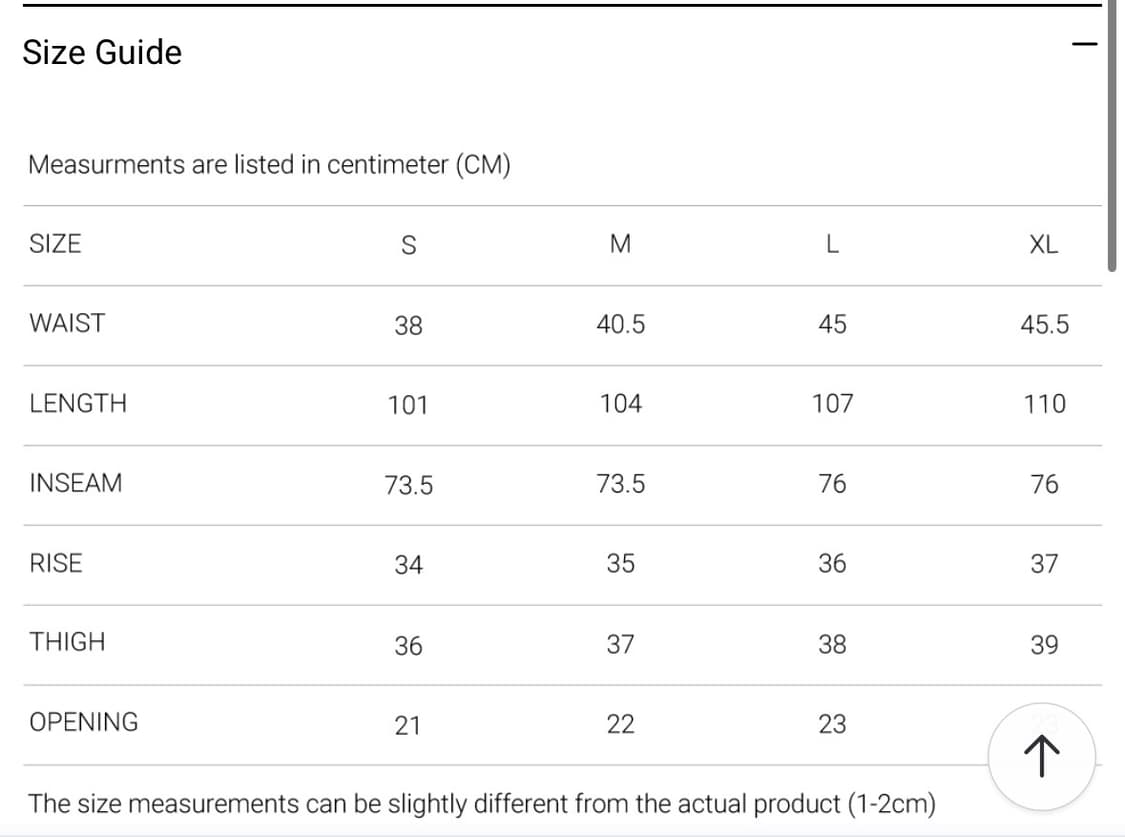Click the RISE row label
The image size is (1125, 837).
56,563
